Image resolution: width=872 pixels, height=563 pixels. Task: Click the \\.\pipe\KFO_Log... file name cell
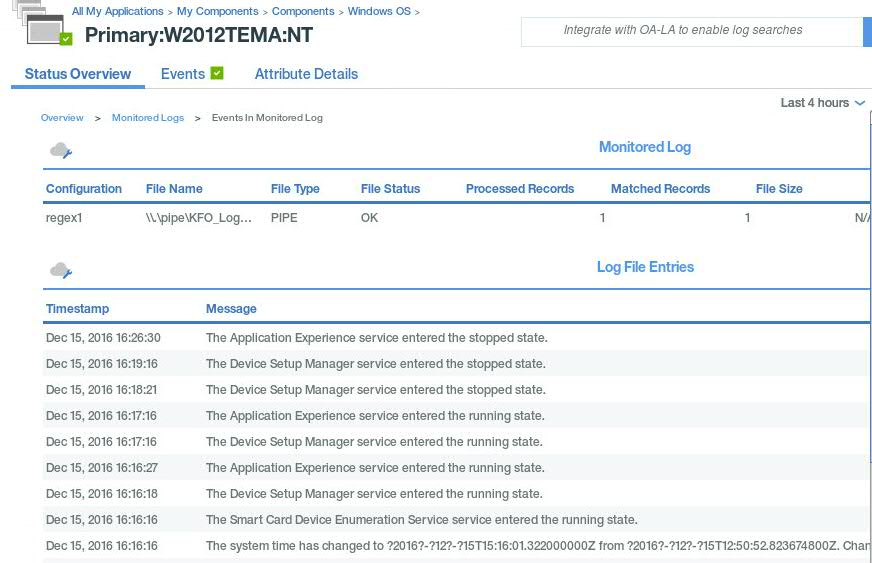[199, 218]
